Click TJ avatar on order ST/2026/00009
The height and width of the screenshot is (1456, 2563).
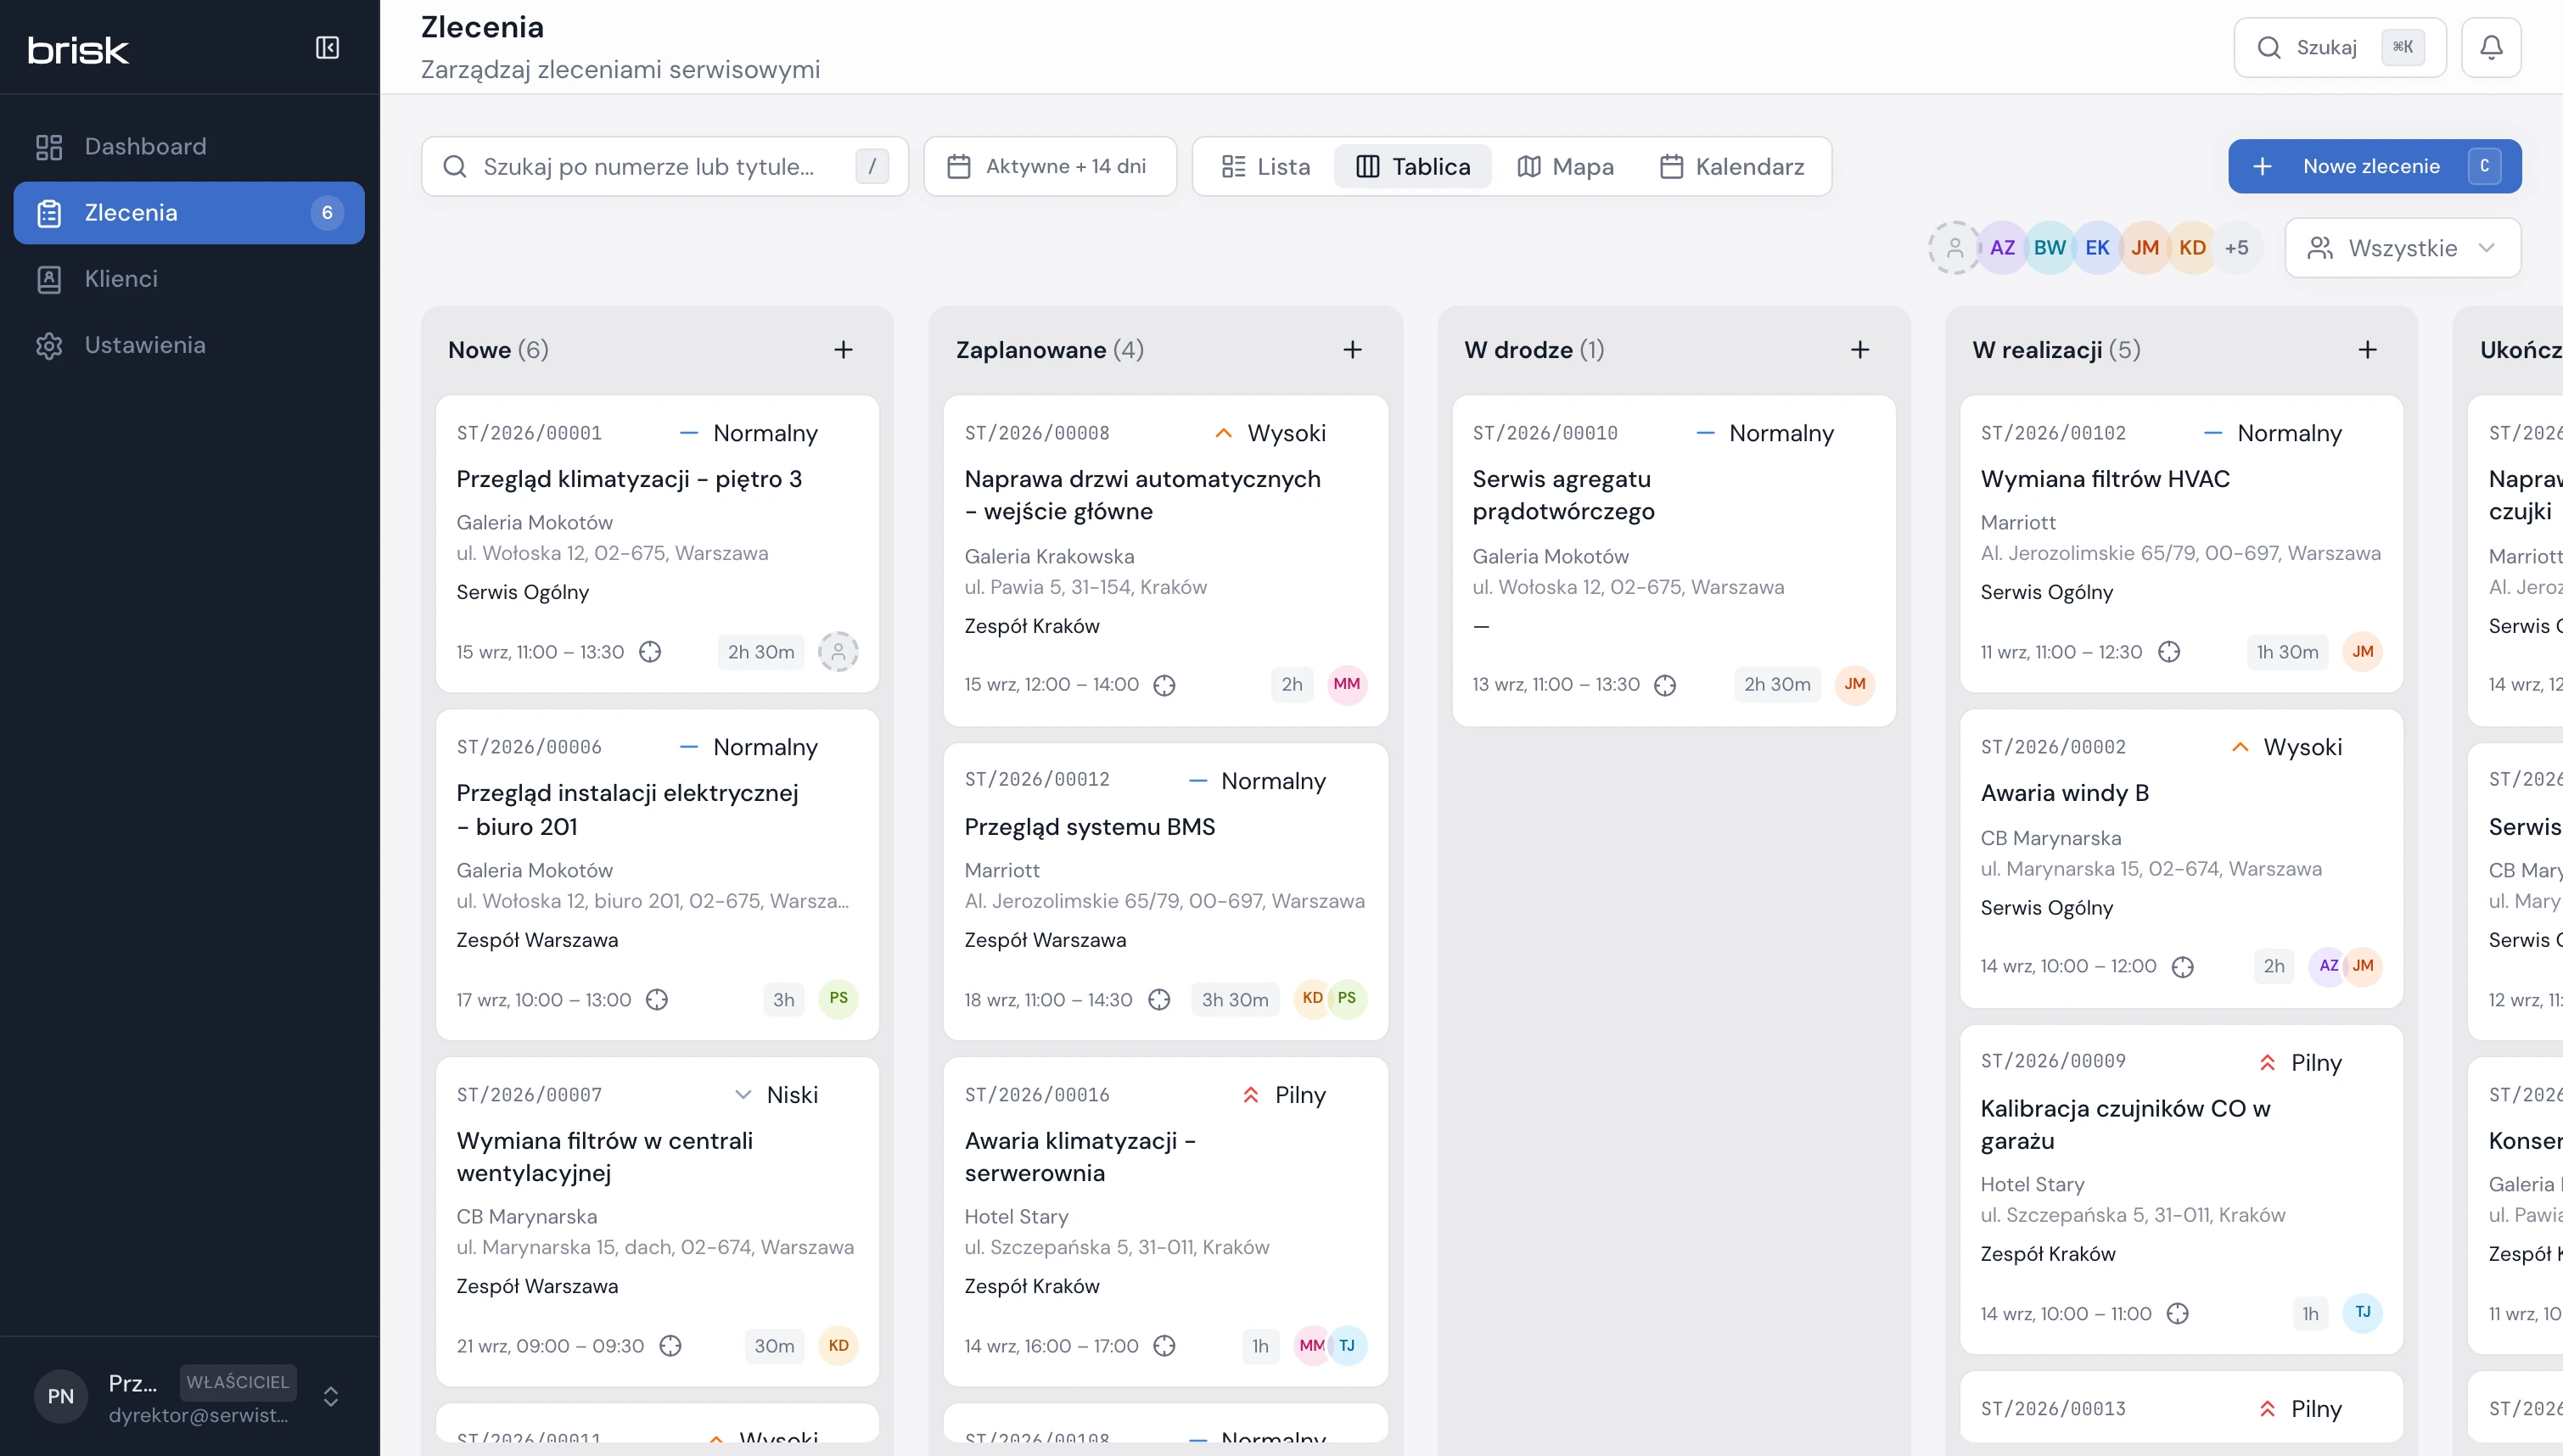pos(2362,1312)
